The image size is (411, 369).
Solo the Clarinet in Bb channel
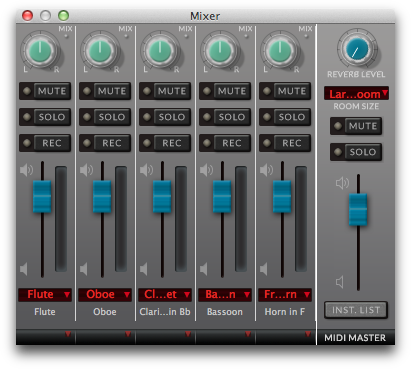tap(165, 117)
